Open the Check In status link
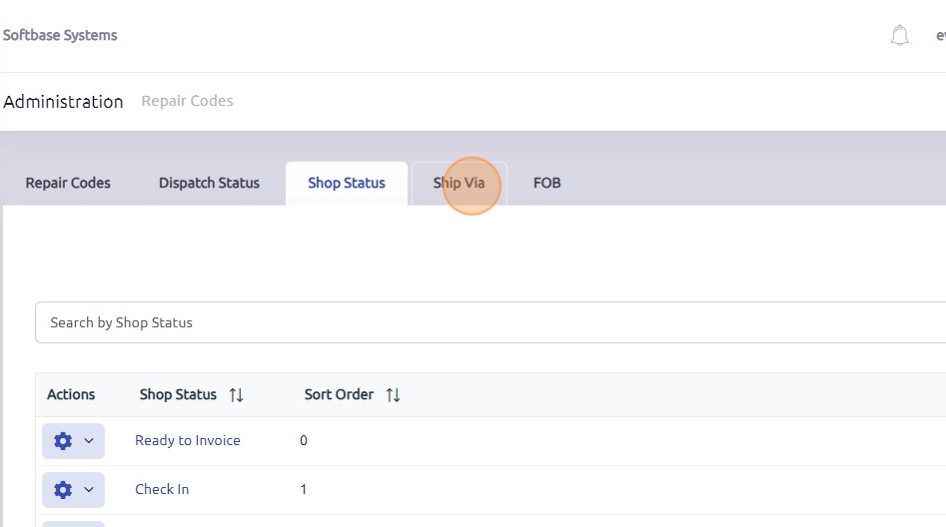The image size is (946, 527). coord(162,490)
